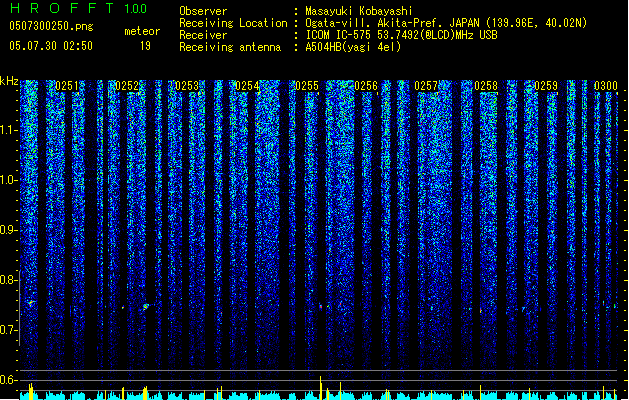Click the date stamp 05.07.30 02:50

tap(51, 46)
